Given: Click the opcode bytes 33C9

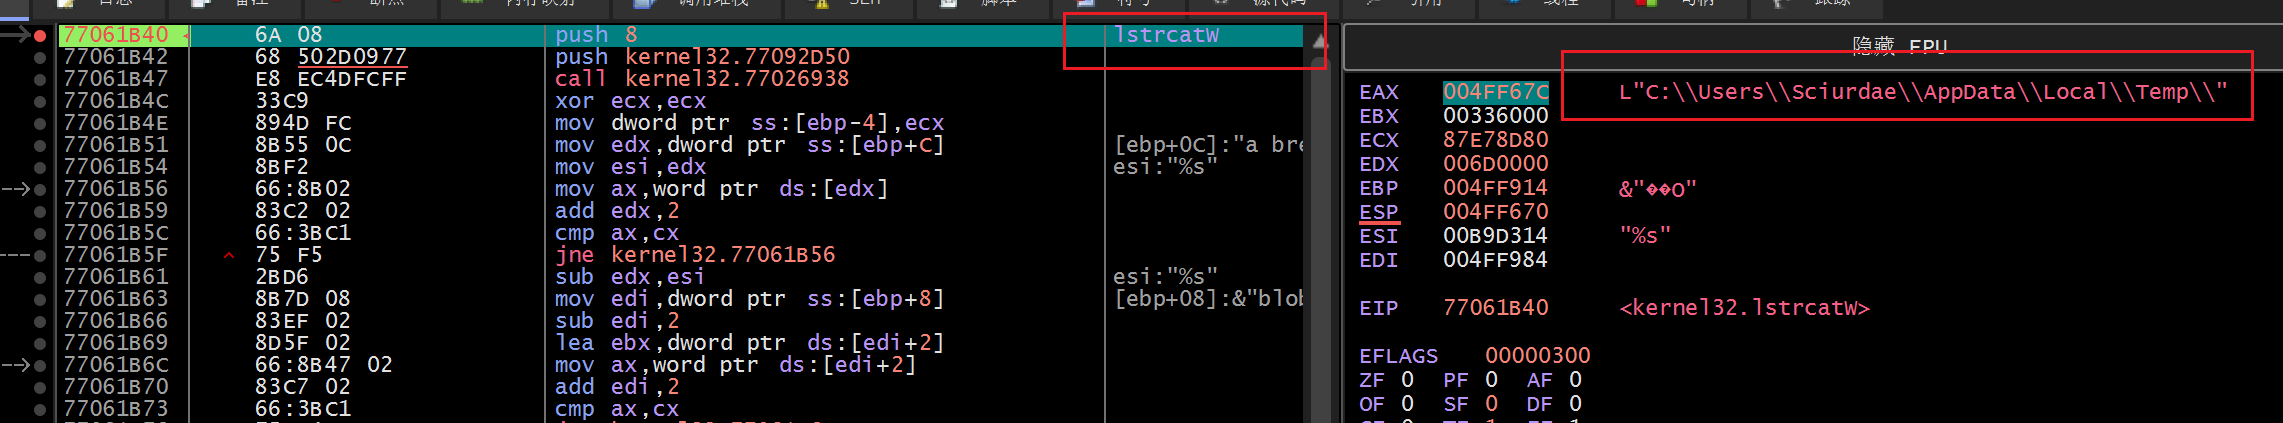Looking at the screenshot, I should (282, 101).
